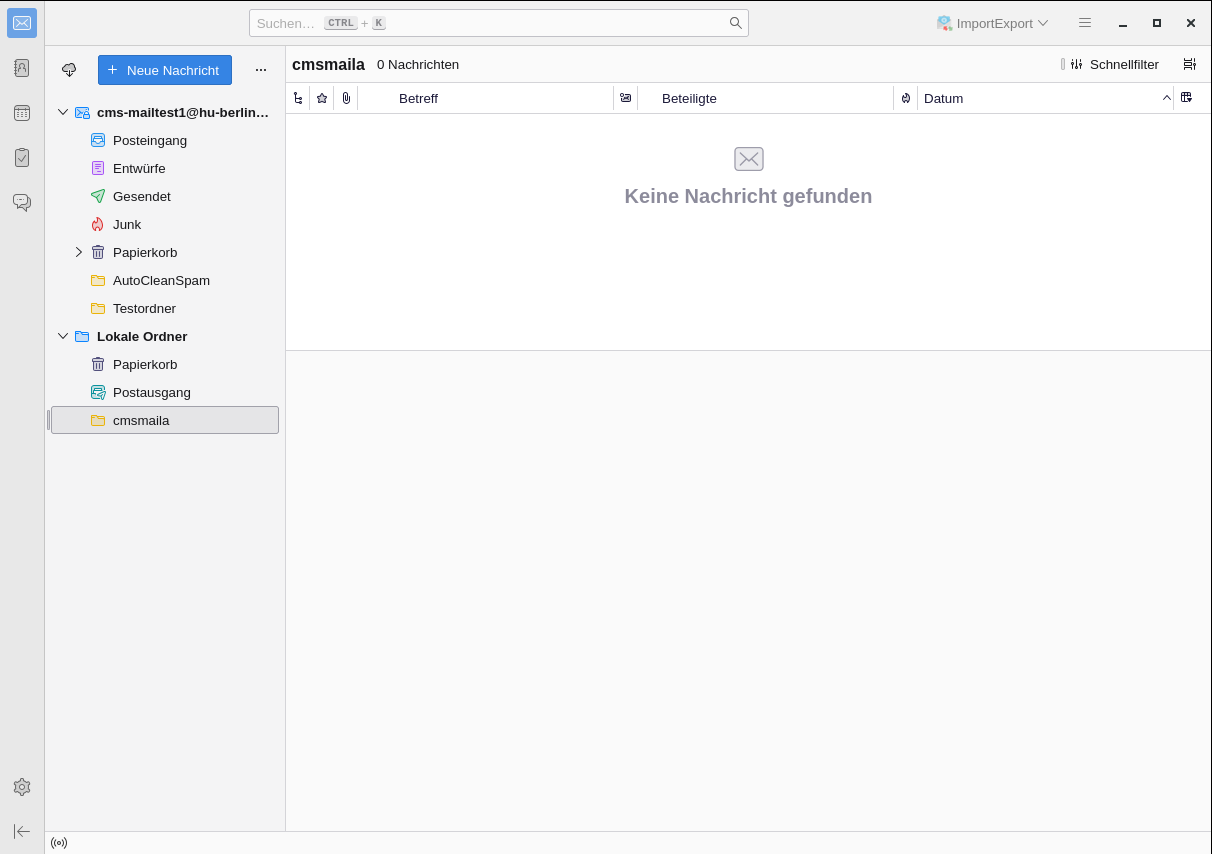Open the hamburger application menu
1212x854 pixels.
[x=1085, y=23]
